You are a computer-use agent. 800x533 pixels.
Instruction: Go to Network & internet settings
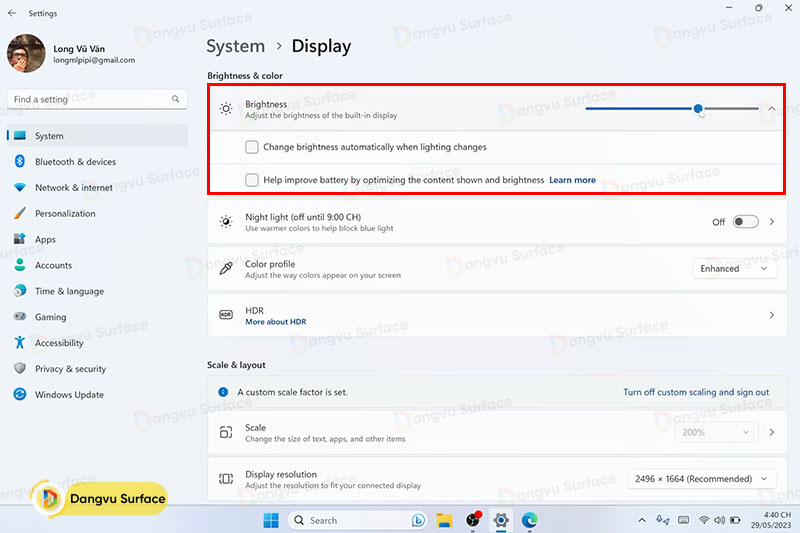click(x=73, y=188)
